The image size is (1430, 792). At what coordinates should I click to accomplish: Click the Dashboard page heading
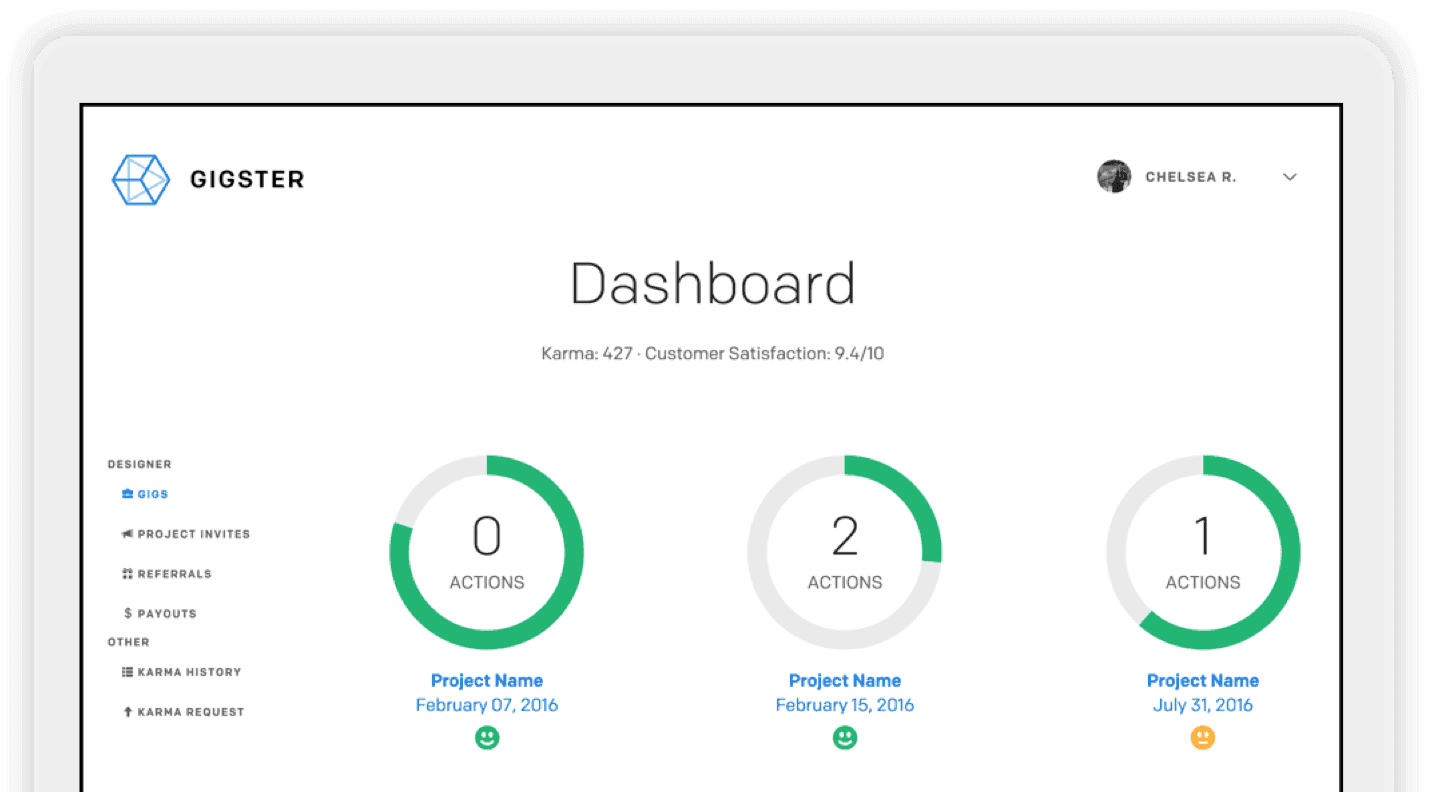713,284
